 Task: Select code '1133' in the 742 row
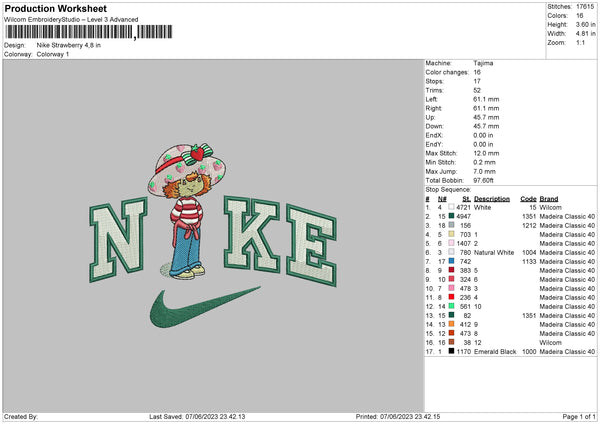[529, 261]
